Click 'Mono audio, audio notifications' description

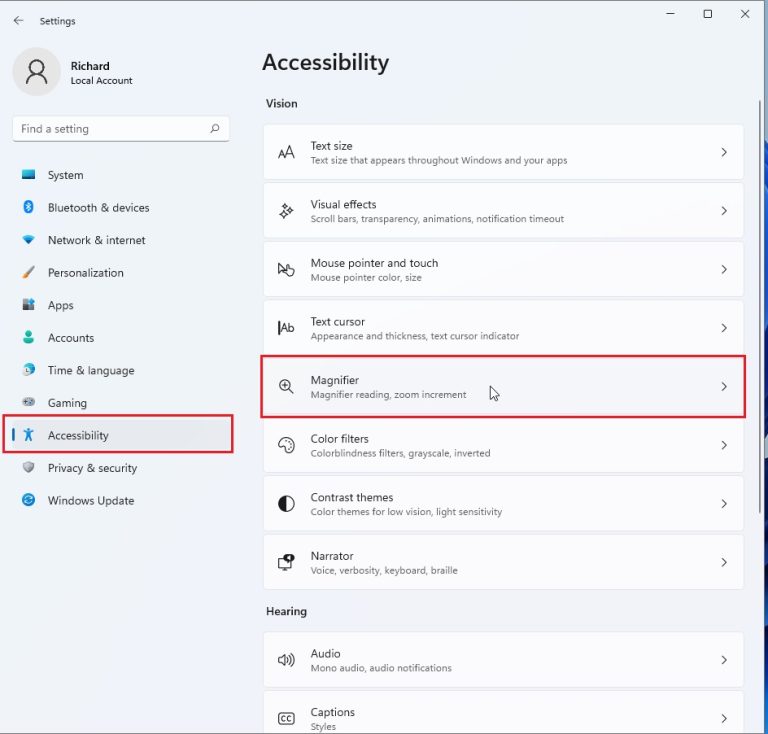pyautogui.click(x=381, y=668)
